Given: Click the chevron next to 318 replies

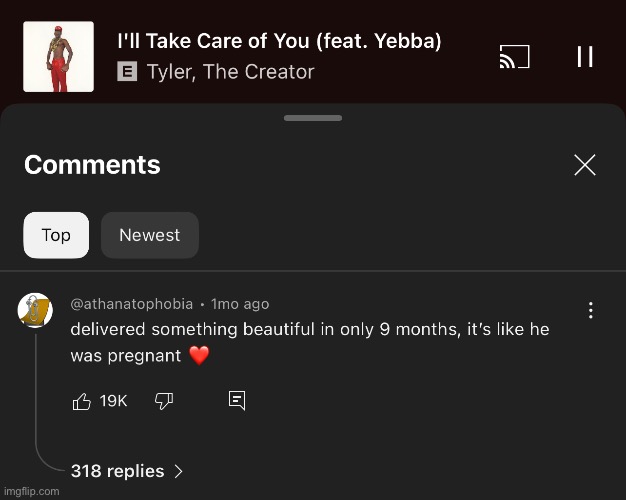Looking at the screenshot, I should [179, 470].
